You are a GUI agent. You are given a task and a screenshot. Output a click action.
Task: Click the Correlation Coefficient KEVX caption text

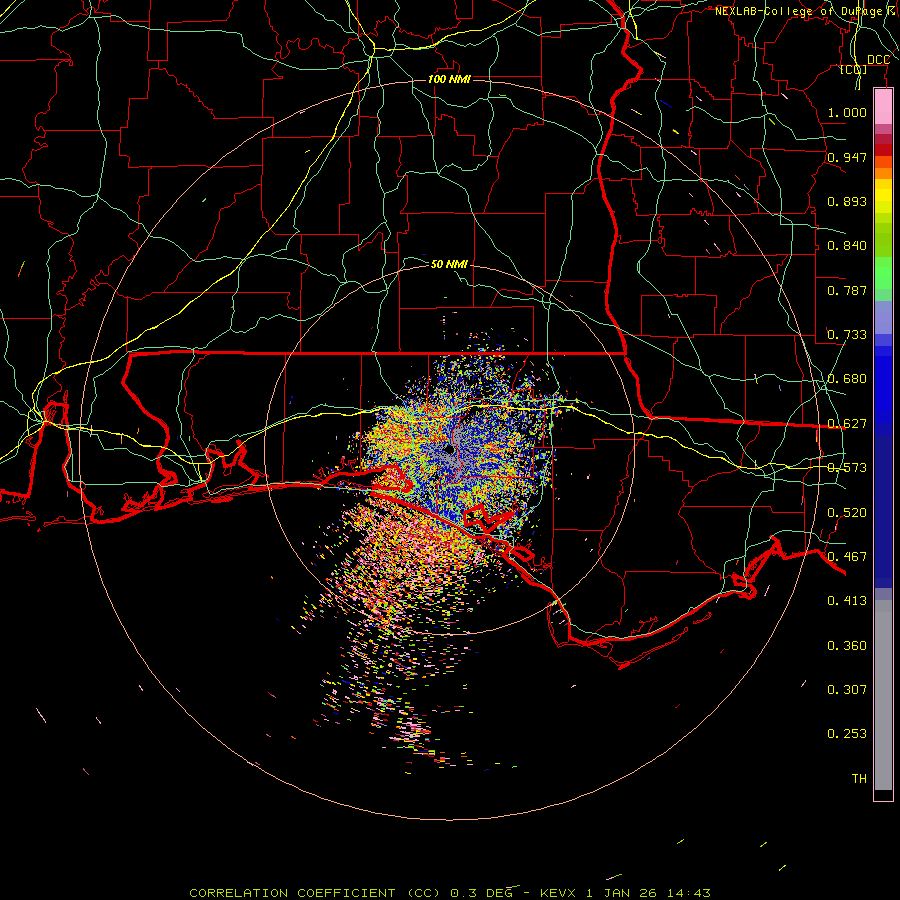click(449, 893)
